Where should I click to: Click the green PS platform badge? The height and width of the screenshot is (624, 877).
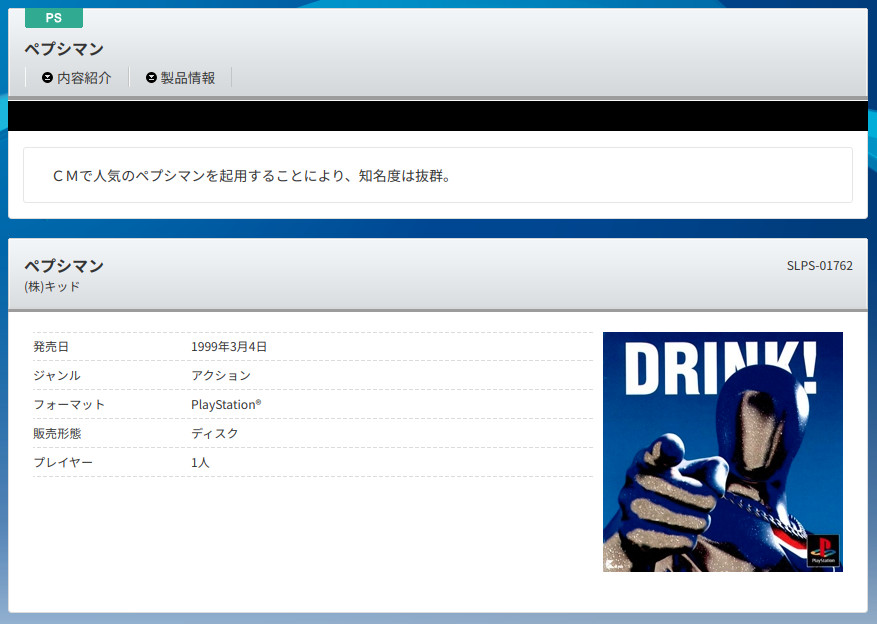pos(53,18)
